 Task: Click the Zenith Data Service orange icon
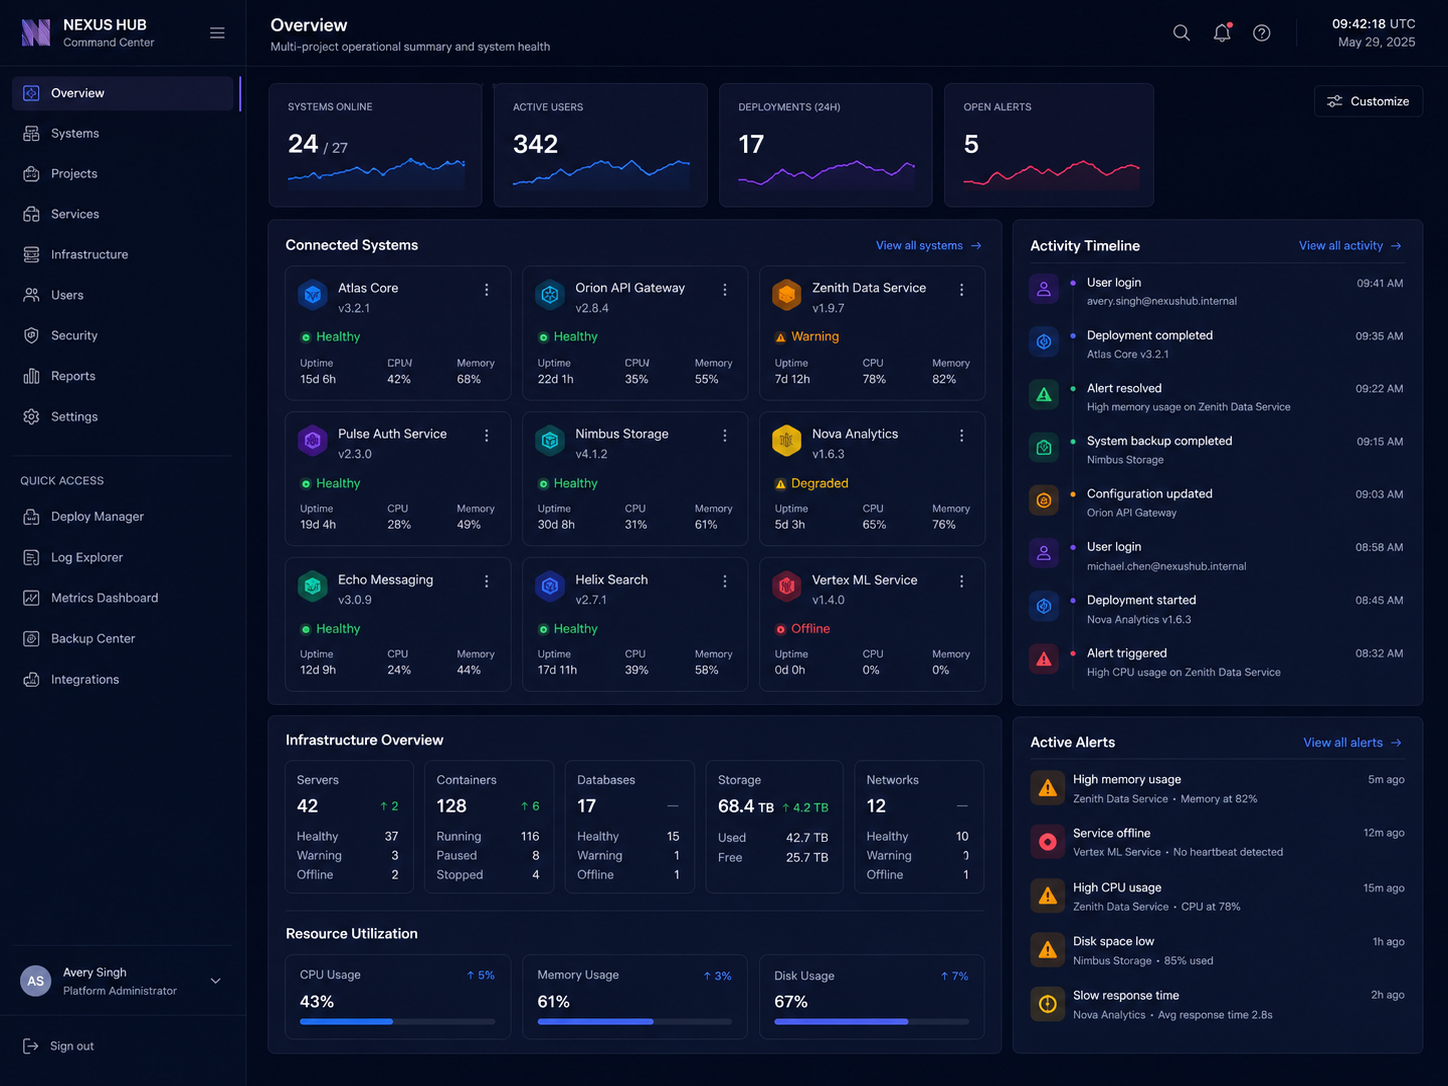click(787, 295)
